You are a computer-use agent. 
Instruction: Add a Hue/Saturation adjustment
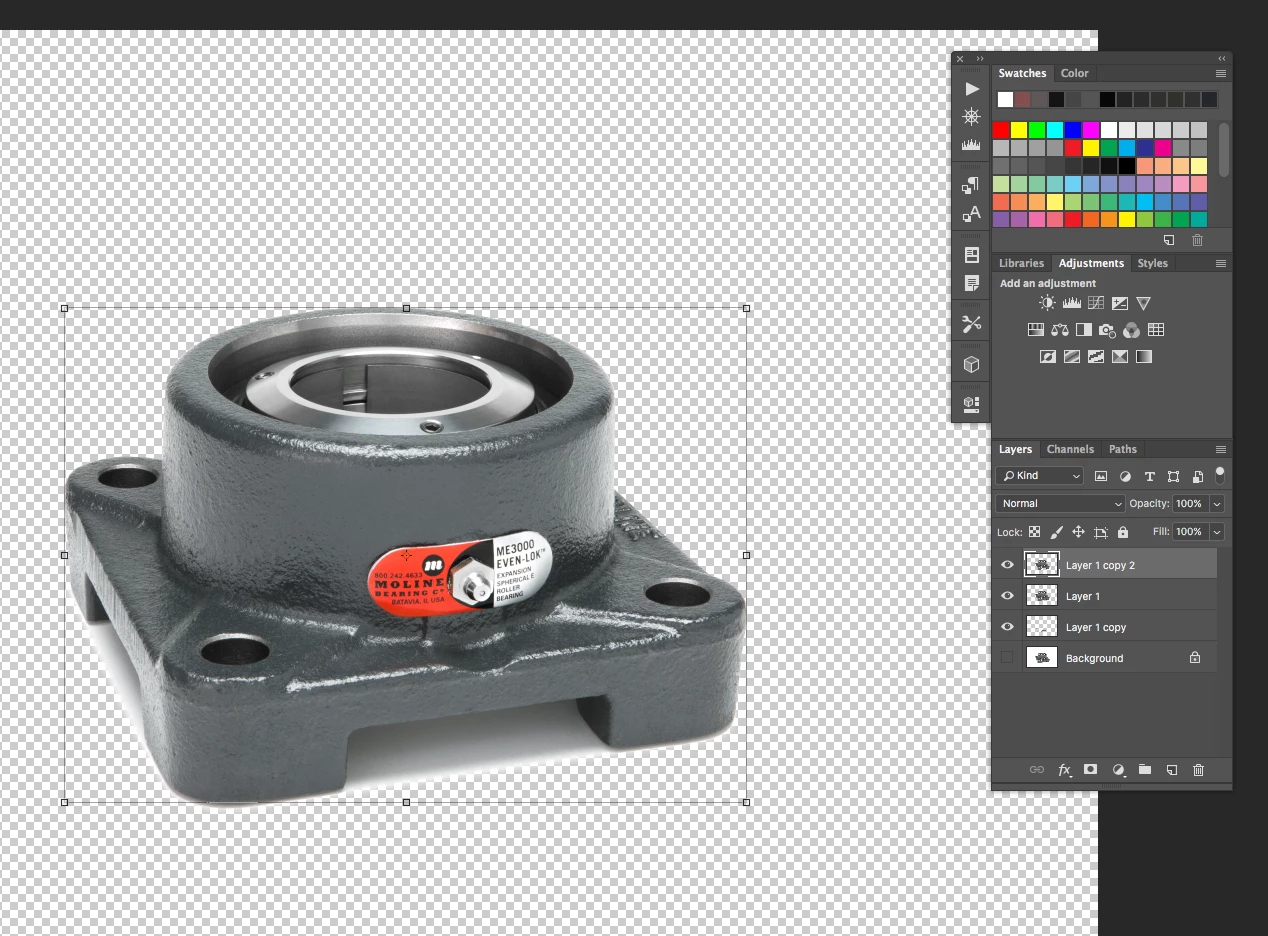[x=1036, y=330]
